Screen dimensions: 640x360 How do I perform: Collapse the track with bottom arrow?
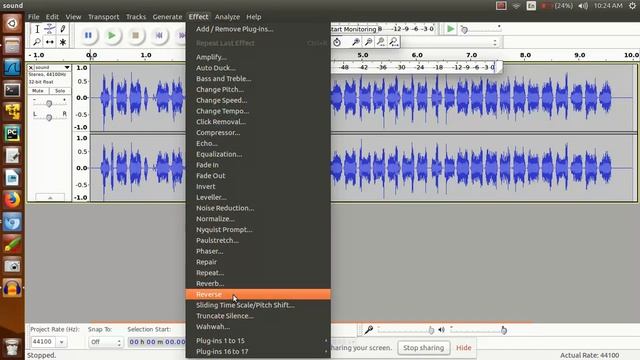(x=50, y=198)
